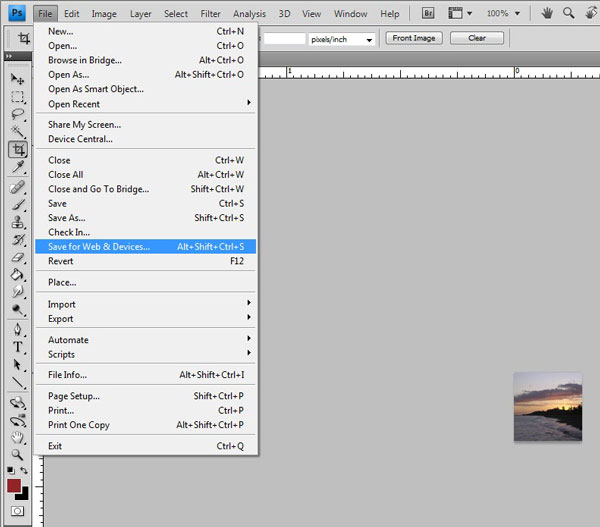Select the Line tool

18,382
